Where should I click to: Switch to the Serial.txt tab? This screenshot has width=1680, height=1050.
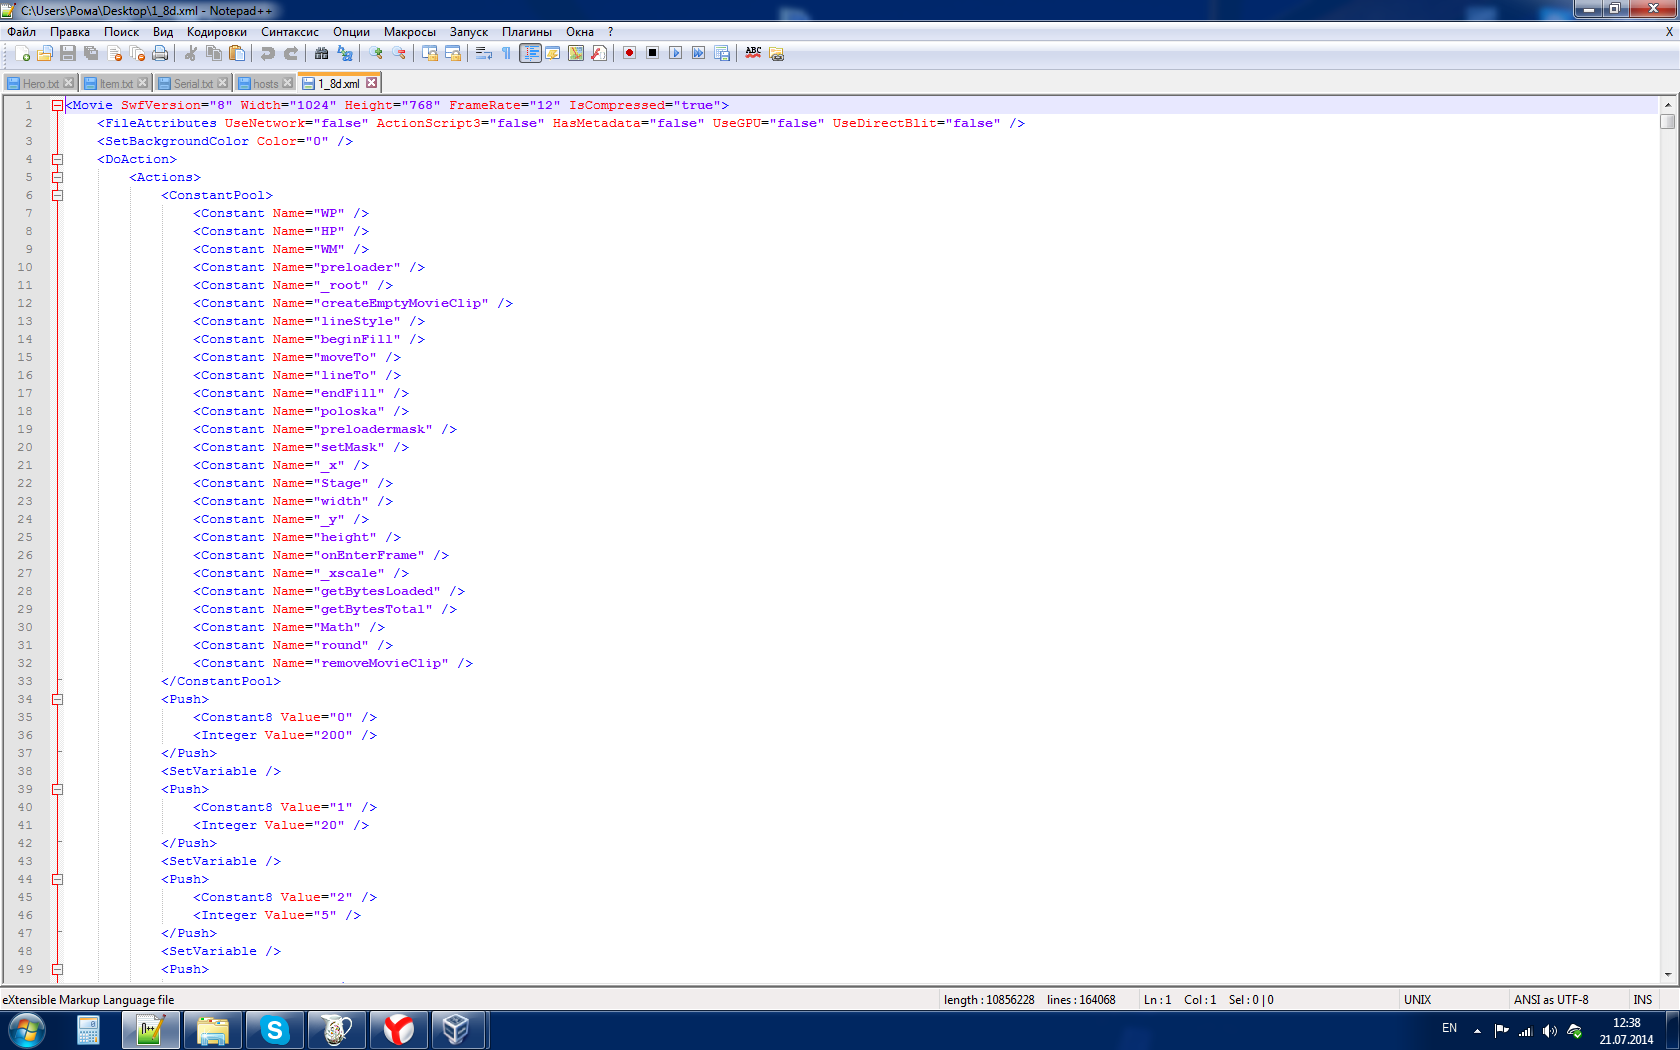(x=193, y=83)
